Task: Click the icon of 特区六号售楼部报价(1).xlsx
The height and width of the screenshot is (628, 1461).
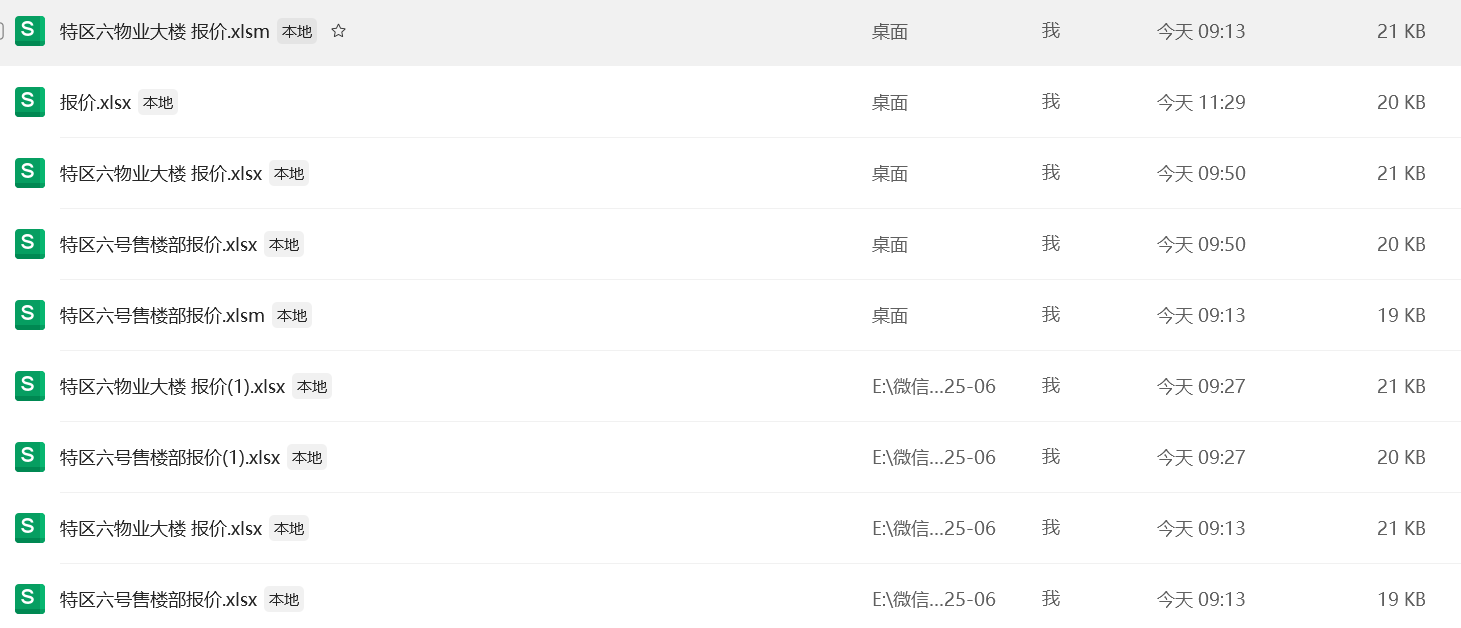Action: point(29,457)
